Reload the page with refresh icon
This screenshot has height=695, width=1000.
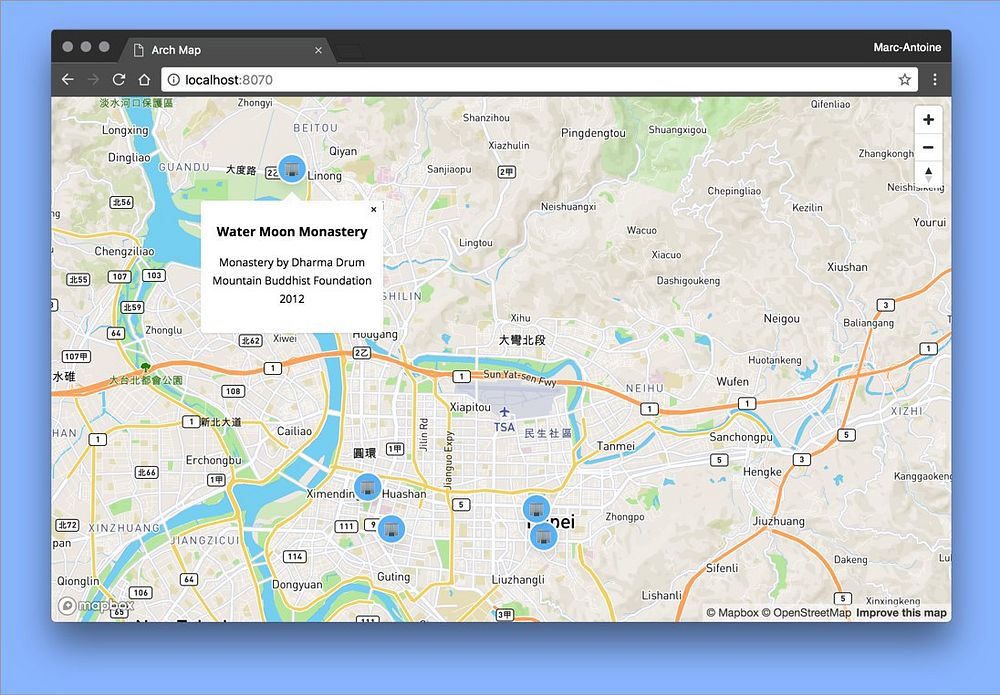pos(119,80)
